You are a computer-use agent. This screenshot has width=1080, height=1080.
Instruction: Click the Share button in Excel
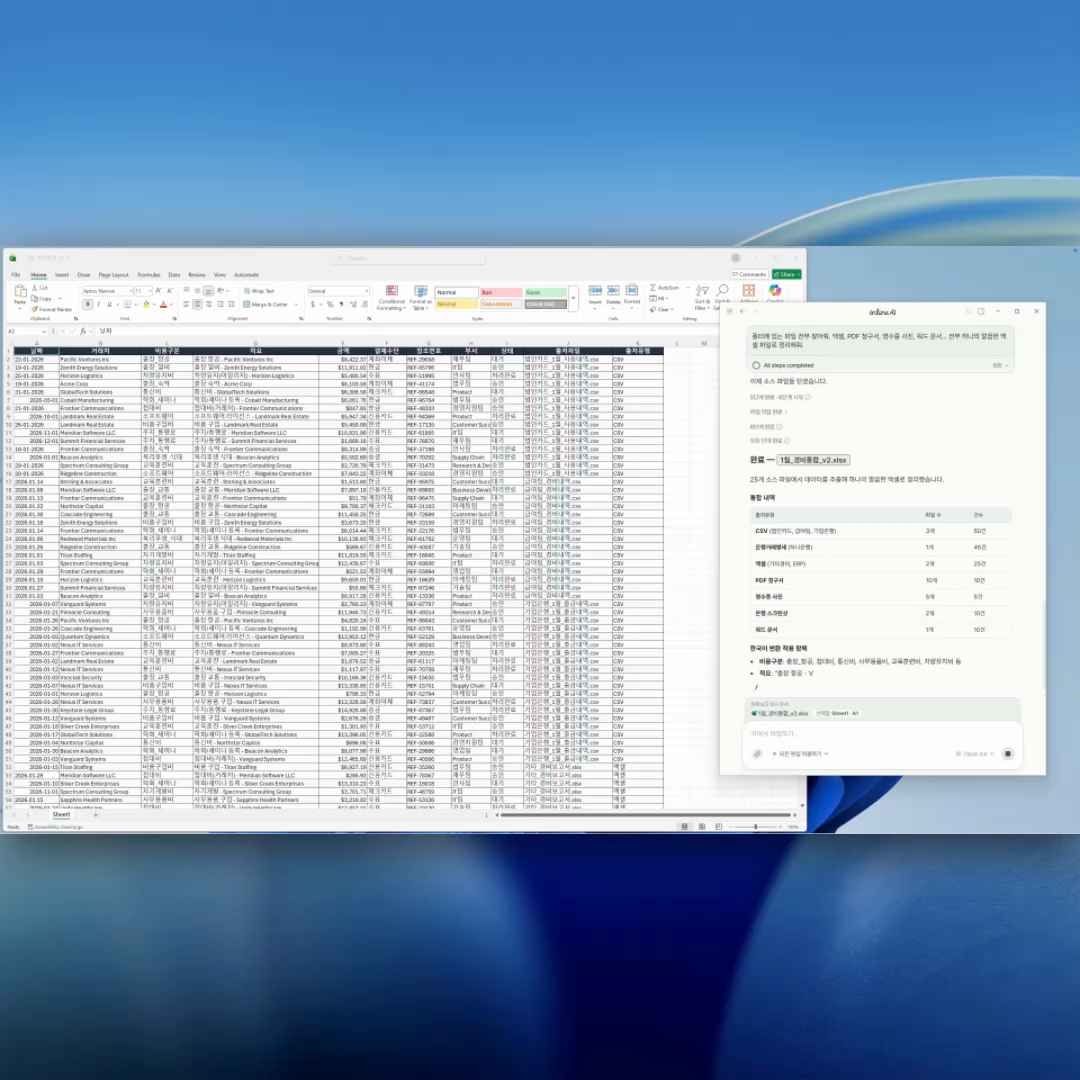click(x=788, y=274)
